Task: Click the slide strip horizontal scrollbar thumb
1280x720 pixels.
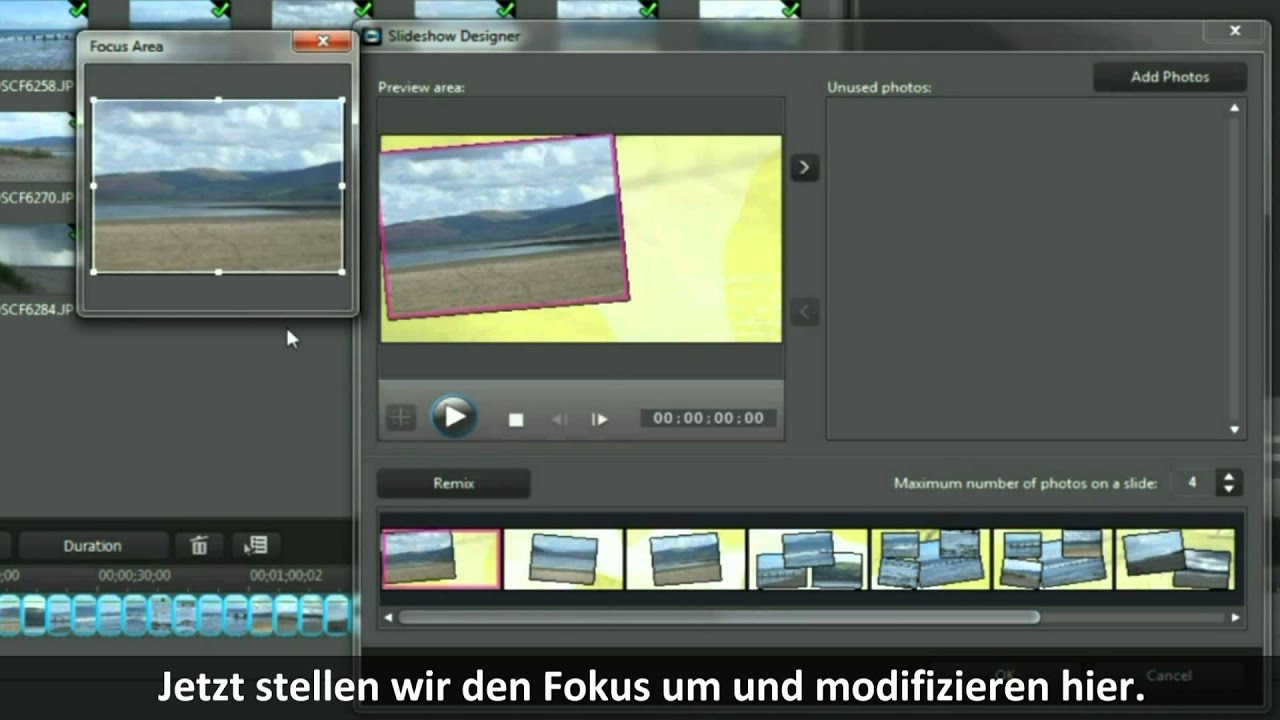Action: click(719, 618)
